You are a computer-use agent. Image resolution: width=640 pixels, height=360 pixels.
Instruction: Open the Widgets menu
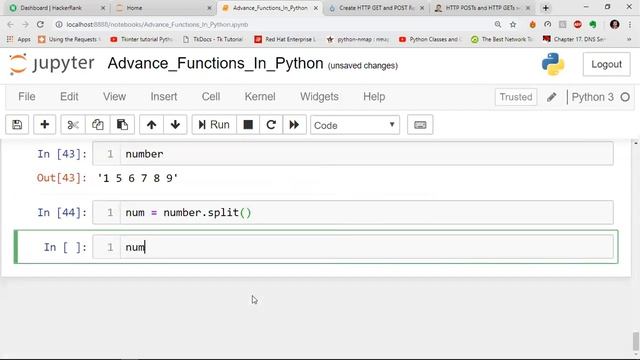pos(319,97)
